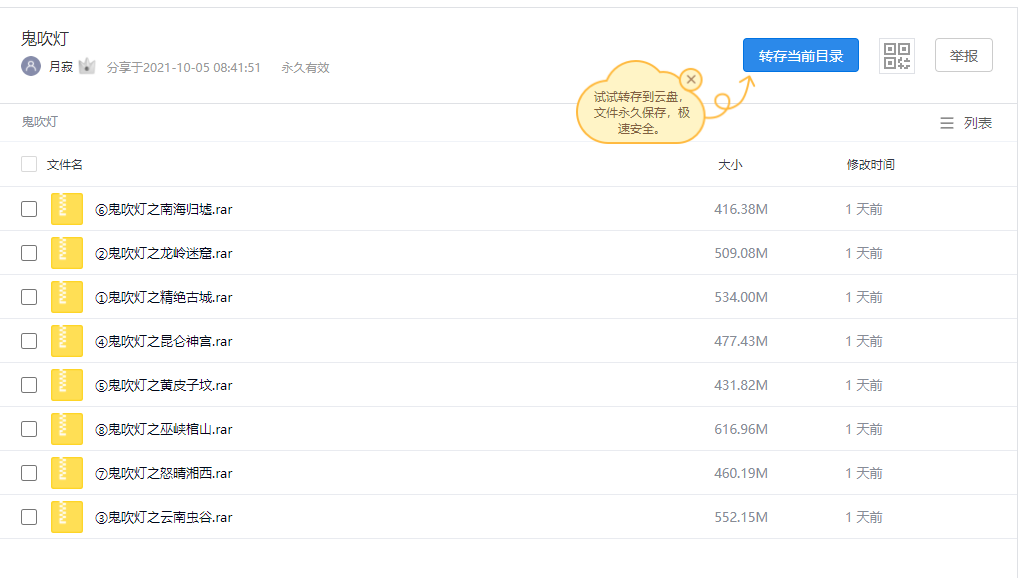Toggle the select-all checkbox beside 文件名
Image resolution: width=1029 pixels, height=578 pixels.
tap(29, 164)
